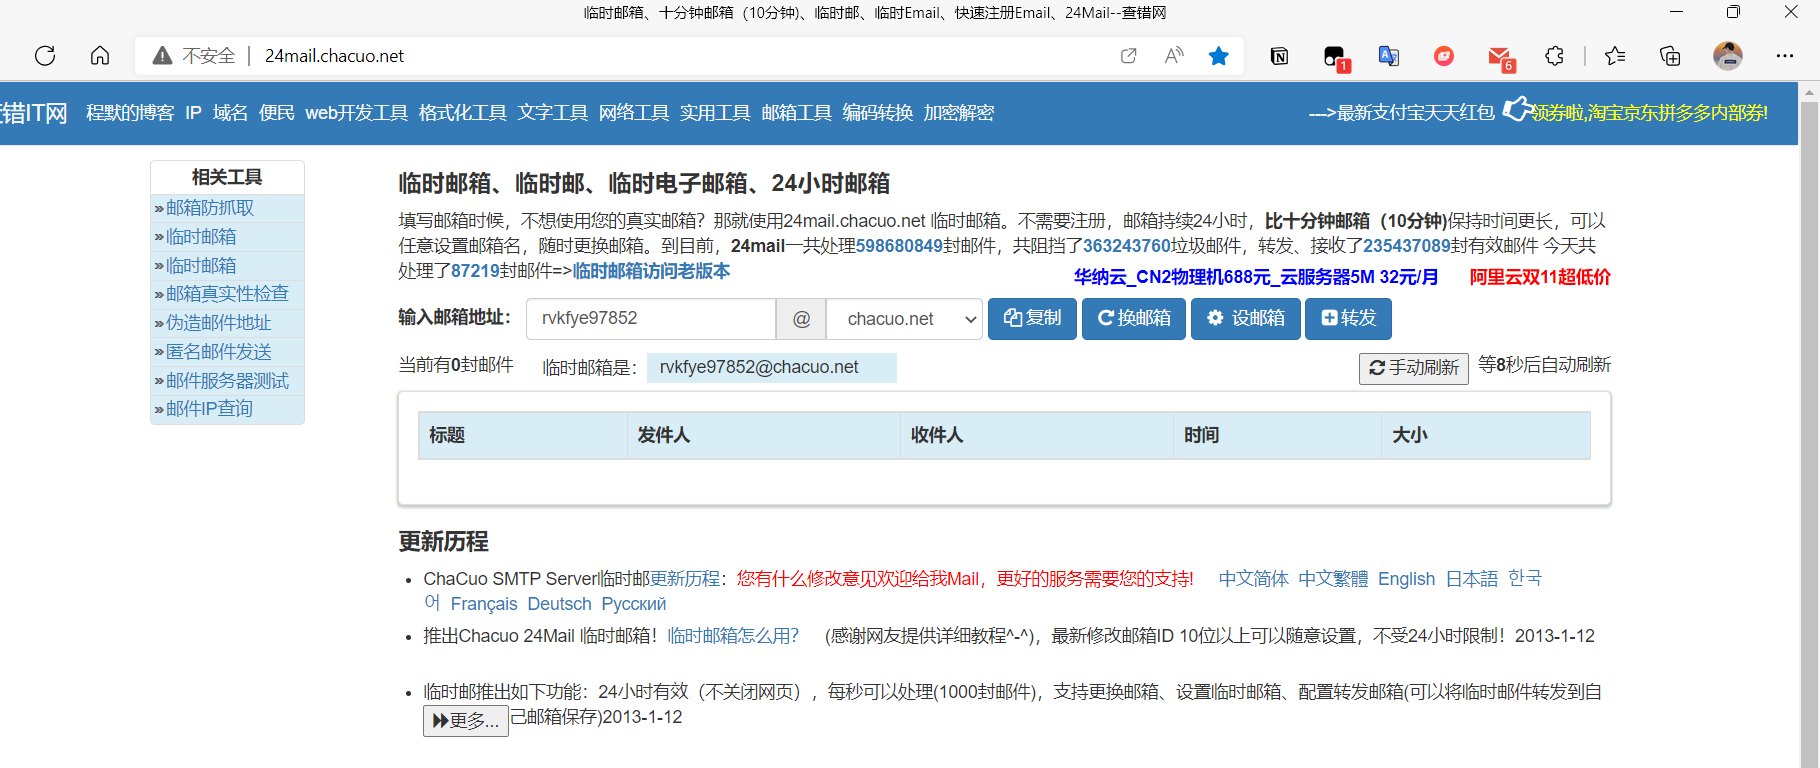Click the 手动刷新 manual refresh button

pos(1414,368)
